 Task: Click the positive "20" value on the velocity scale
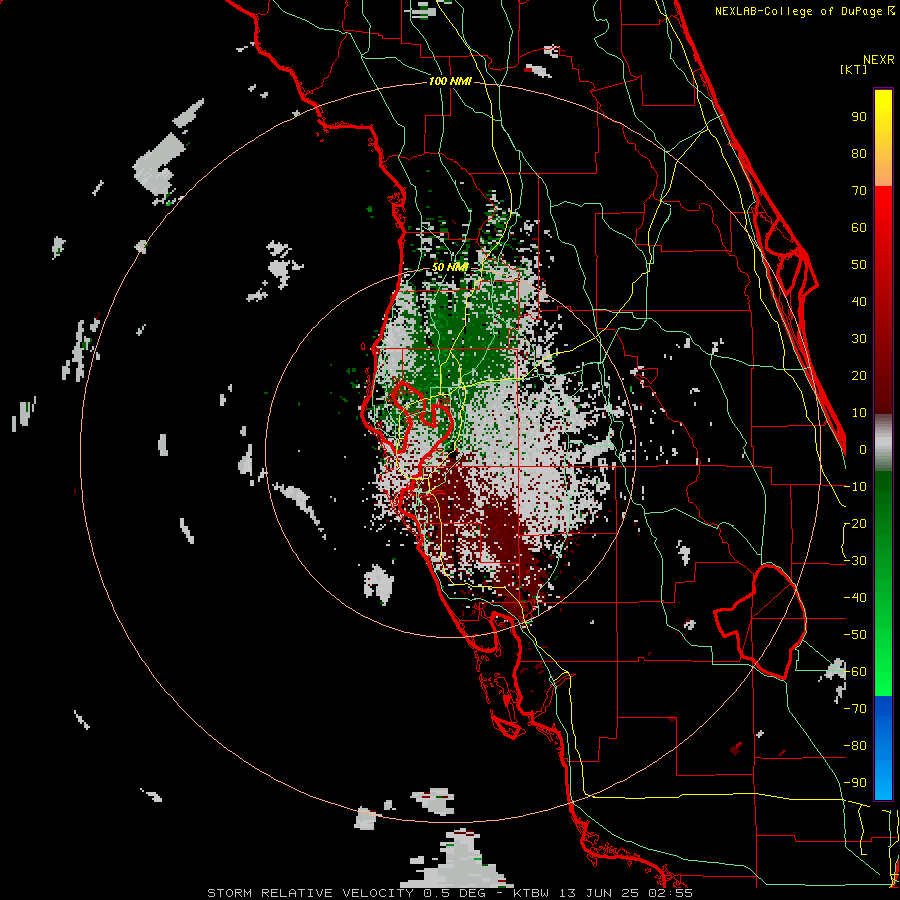click(859, 375)
